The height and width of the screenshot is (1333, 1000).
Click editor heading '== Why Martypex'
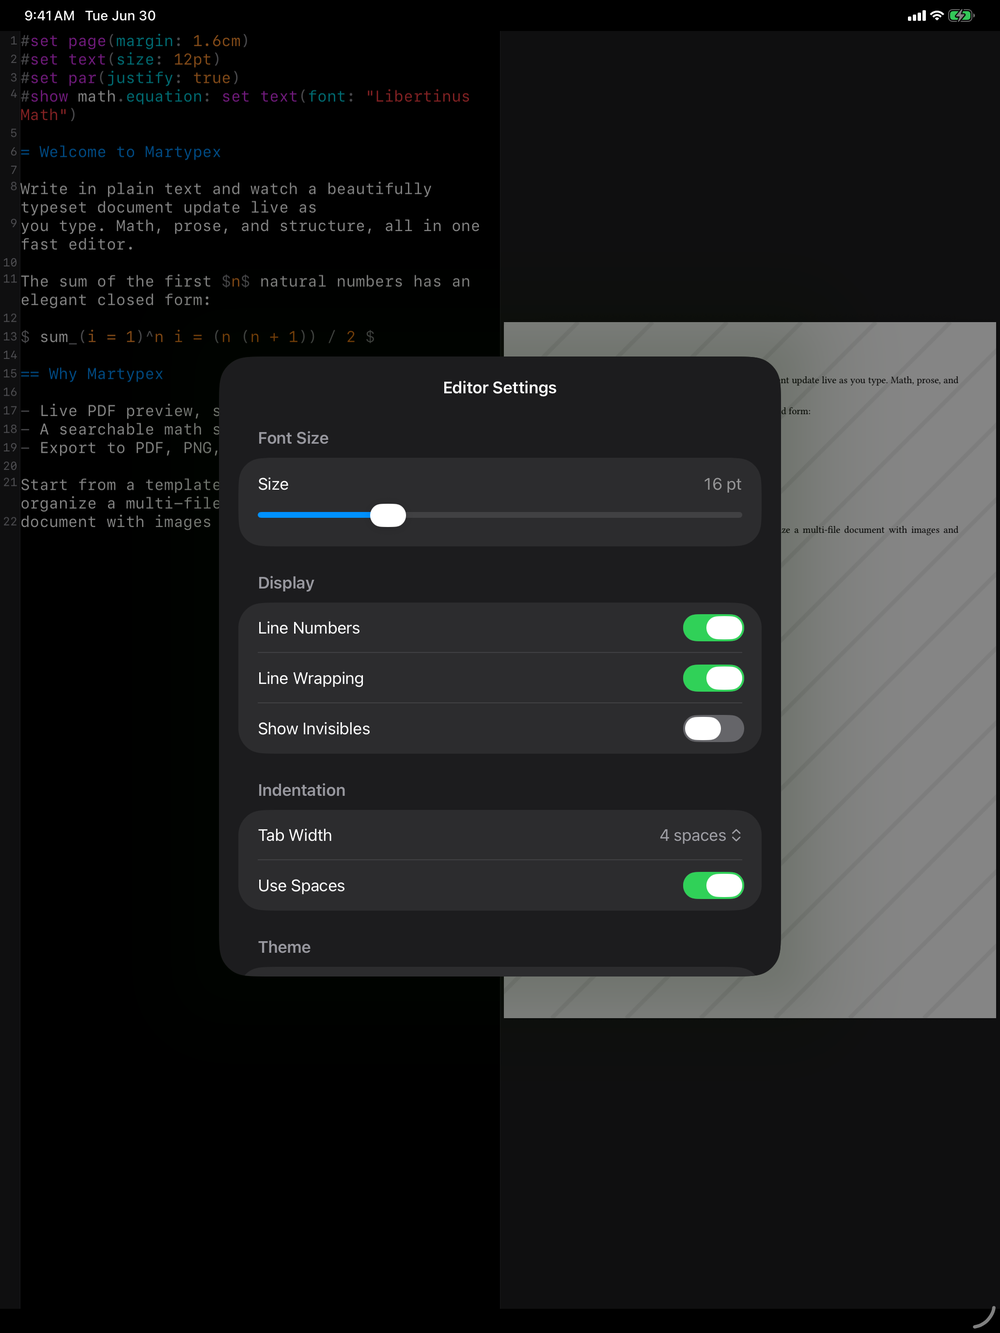[x=92, y=374]
